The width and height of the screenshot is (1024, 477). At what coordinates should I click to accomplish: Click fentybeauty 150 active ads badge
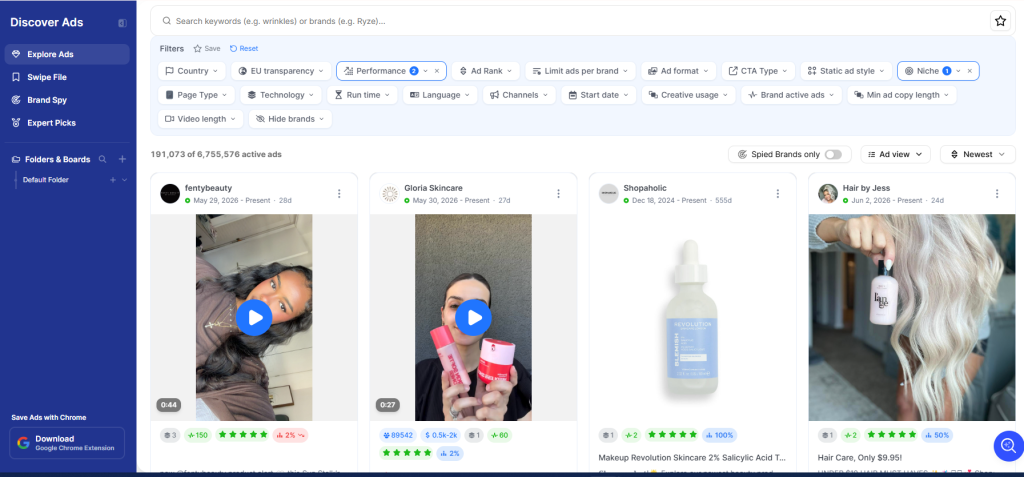pos(197,435)
